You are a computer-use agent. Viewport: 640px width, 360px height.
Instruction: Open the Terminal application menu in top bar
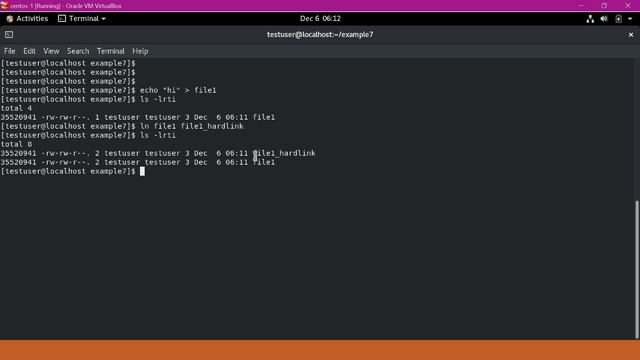[x=82, y=19]
